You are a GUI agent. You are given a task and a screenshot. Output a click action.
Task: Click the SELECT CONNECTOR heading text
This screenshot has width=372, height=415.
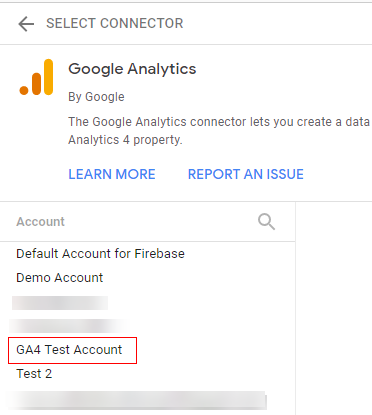pos(115,23)
